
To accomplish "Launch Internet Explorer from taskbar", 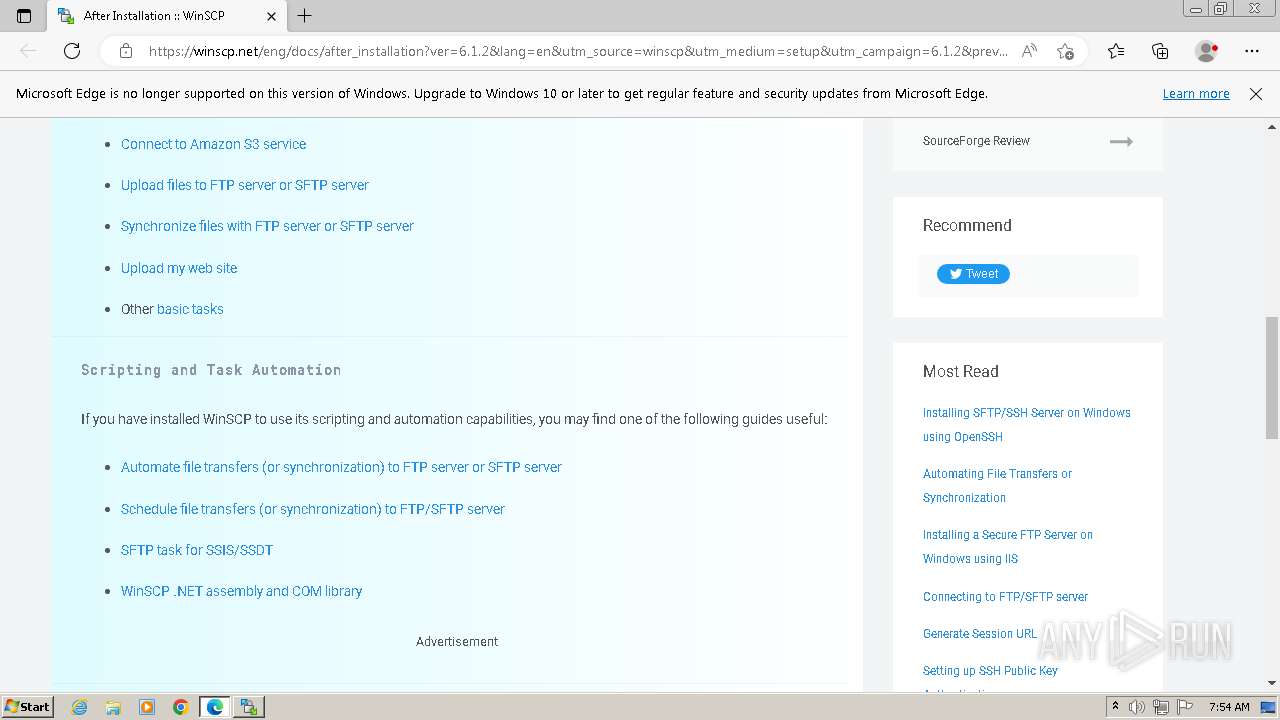I will coord(80,707).
